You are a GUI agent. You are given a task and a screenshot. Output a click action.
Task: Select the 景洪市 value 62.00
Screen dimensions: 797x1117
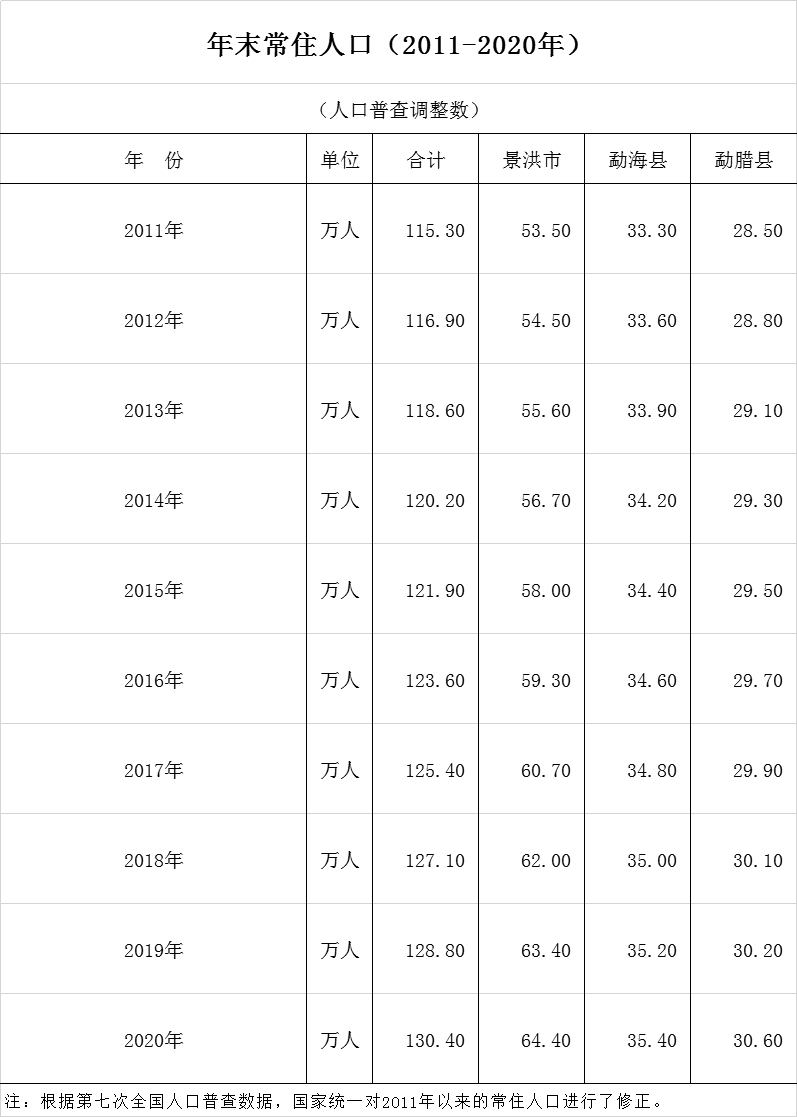point(546,861)
